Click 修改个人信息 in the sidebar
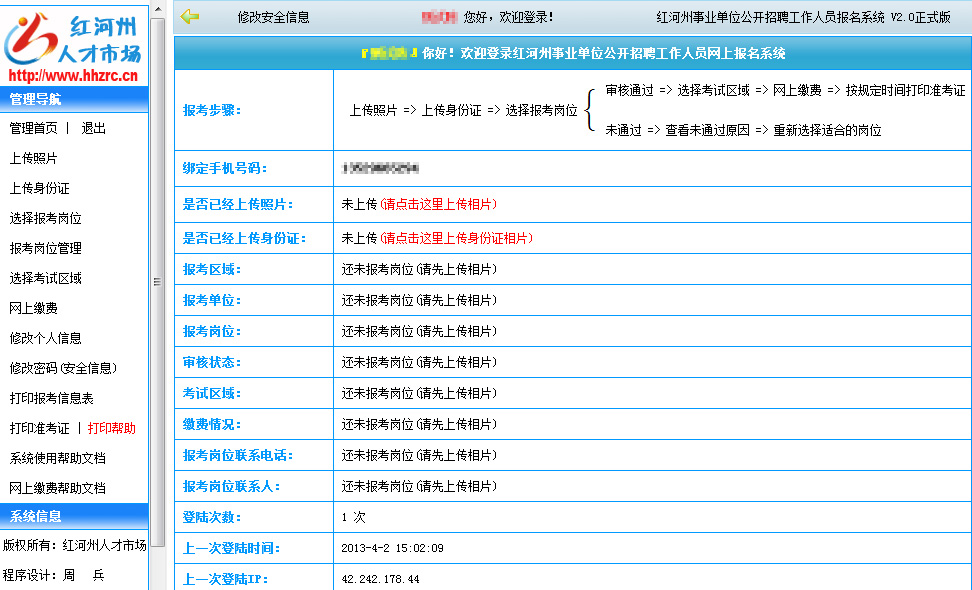Image resolution: width=972 pixels, height=590 pixels. click(45, 338)
